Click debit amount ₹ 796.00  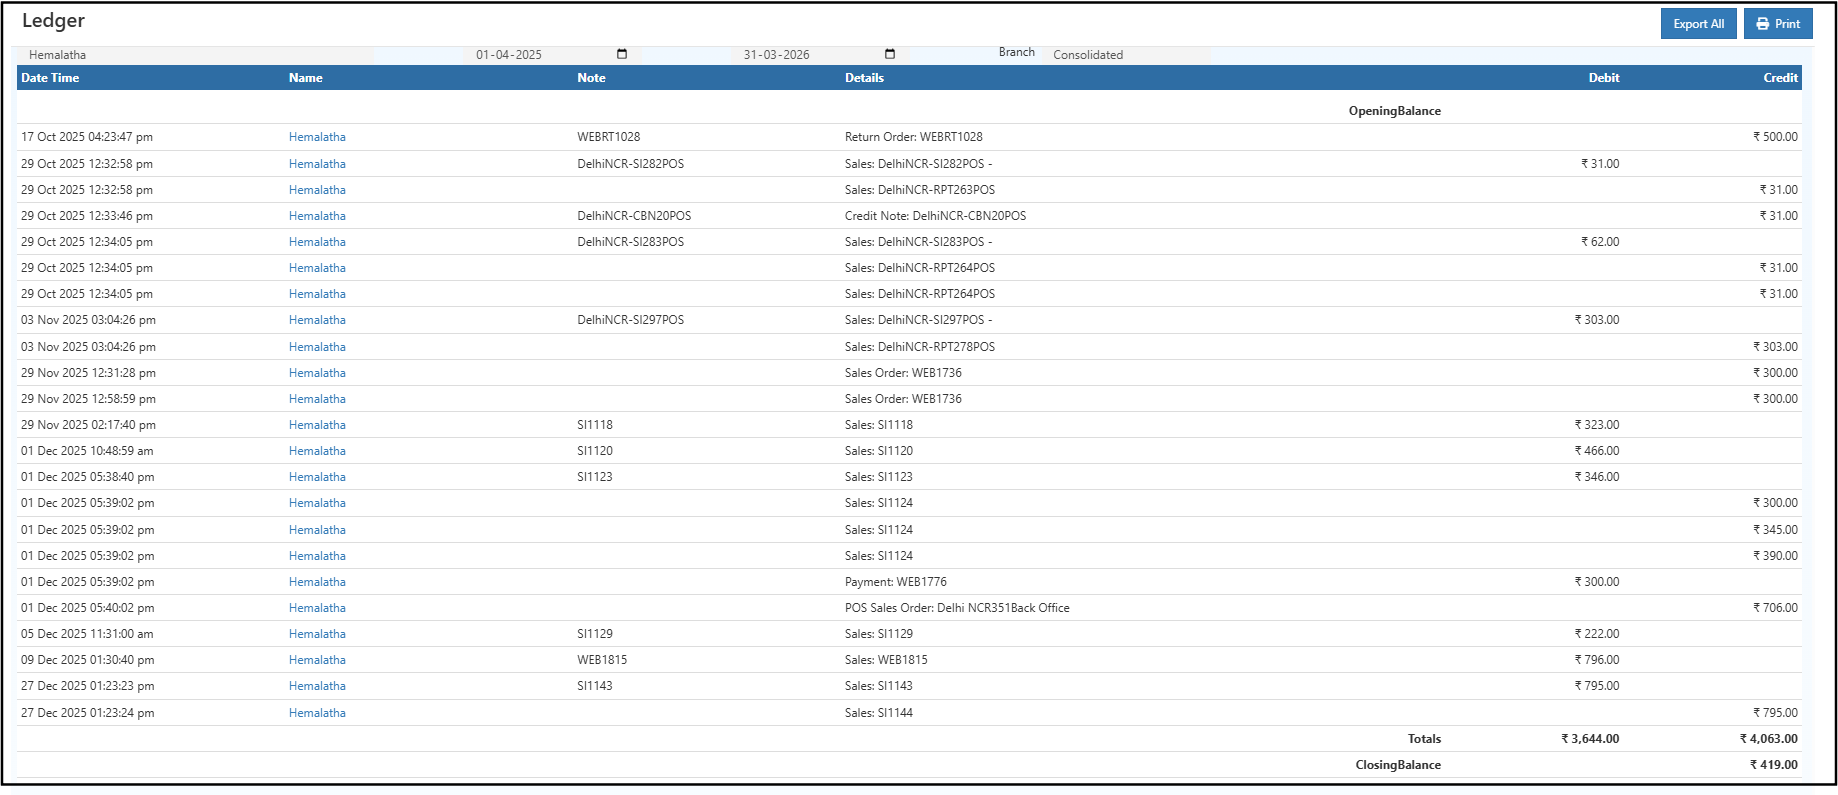(x=1597, y=660)
